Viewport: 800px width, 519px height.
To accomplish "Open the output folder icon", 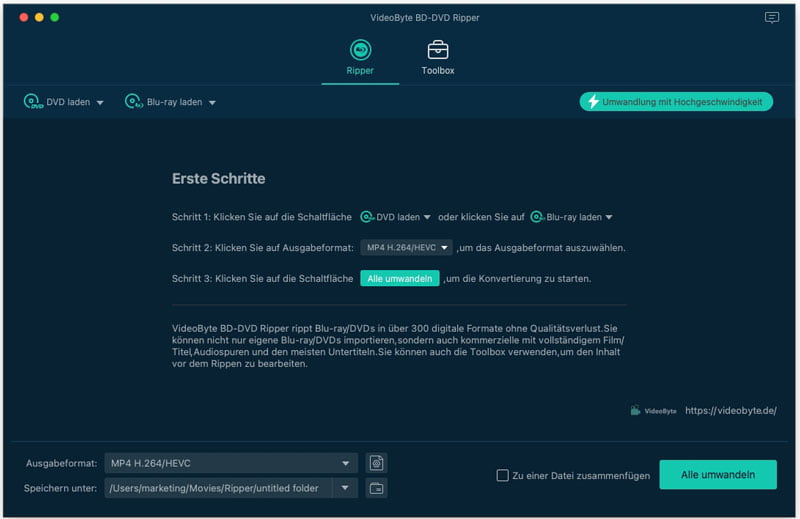I will (377, 488).
